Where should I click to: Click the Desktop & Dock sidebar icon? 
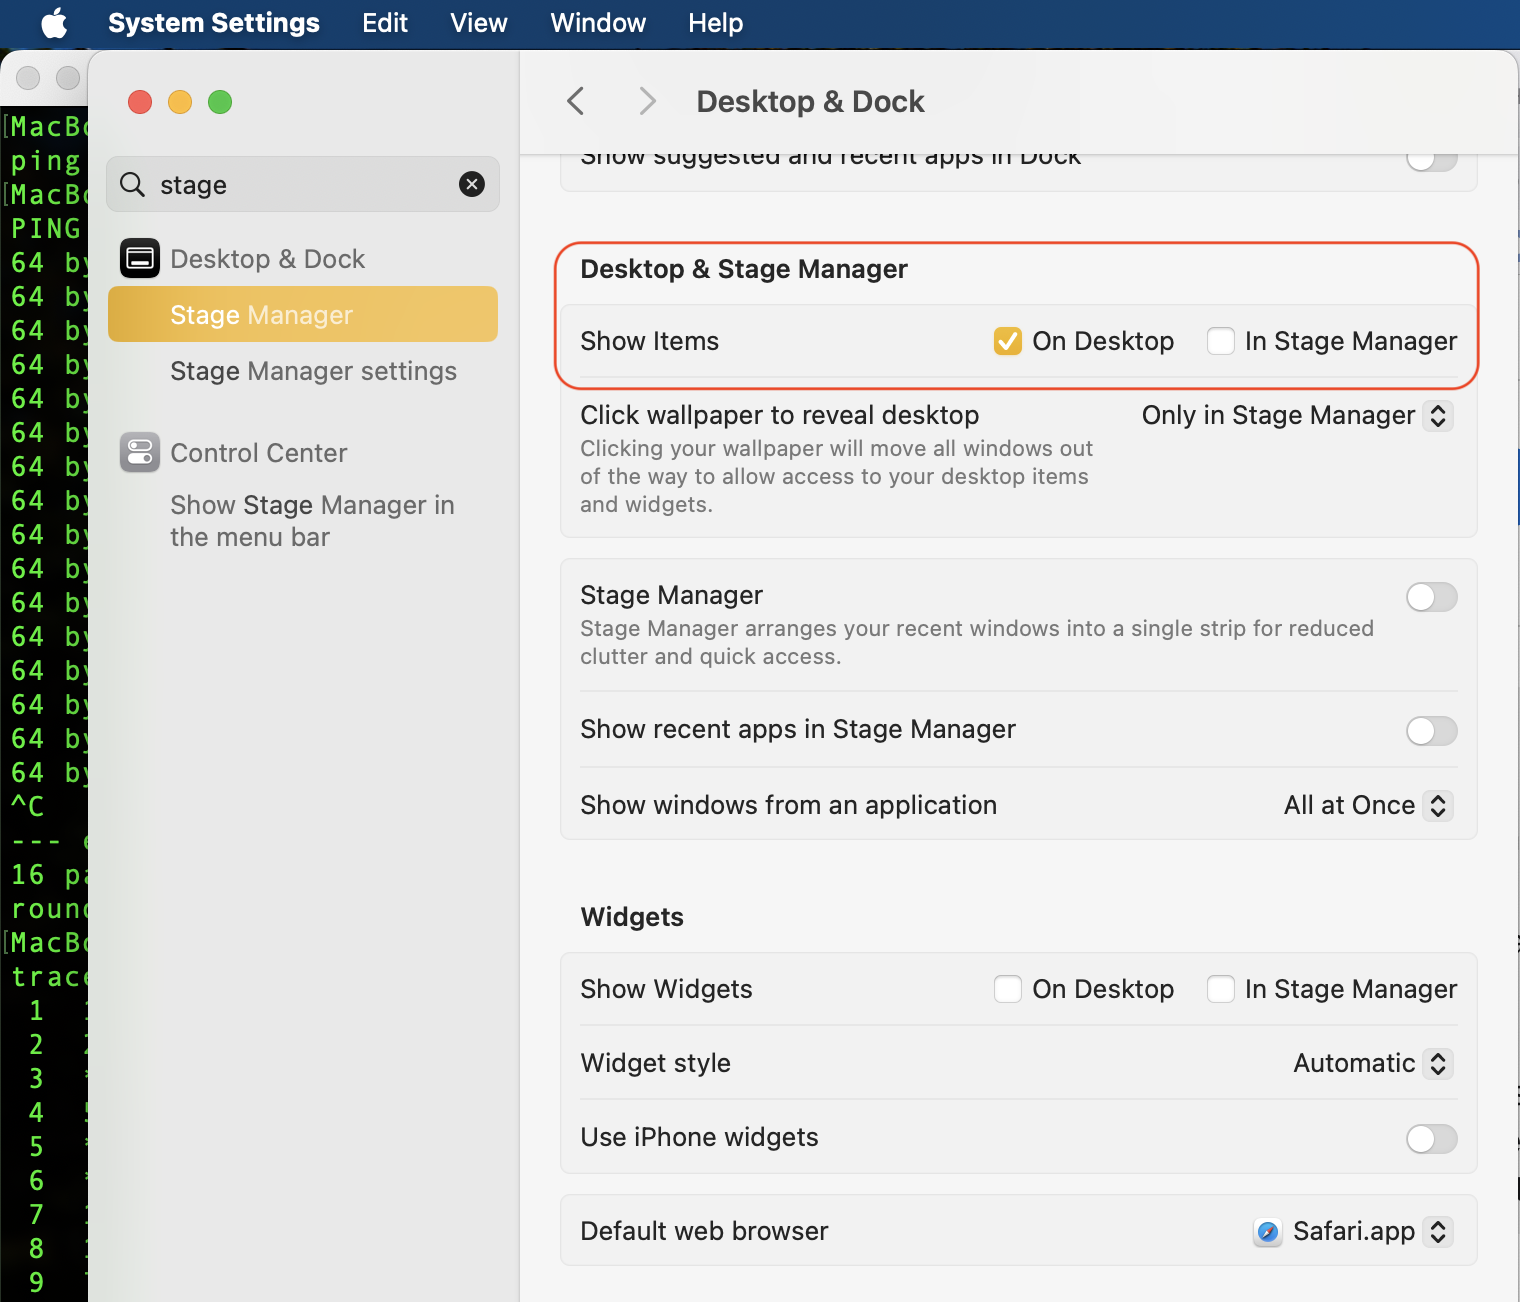pos(140,258)
